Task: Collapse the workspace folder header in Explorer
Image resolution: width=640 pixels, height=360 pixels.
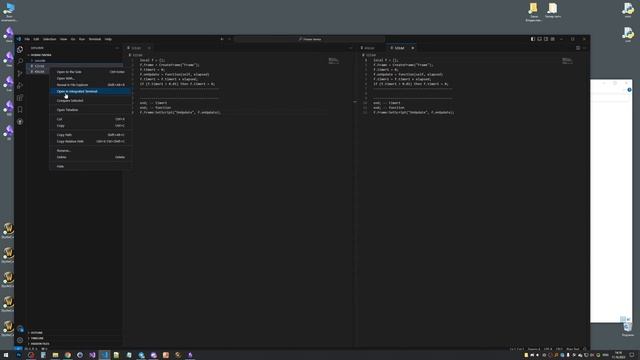Action: pyautogui.click(x=74, y=55)
